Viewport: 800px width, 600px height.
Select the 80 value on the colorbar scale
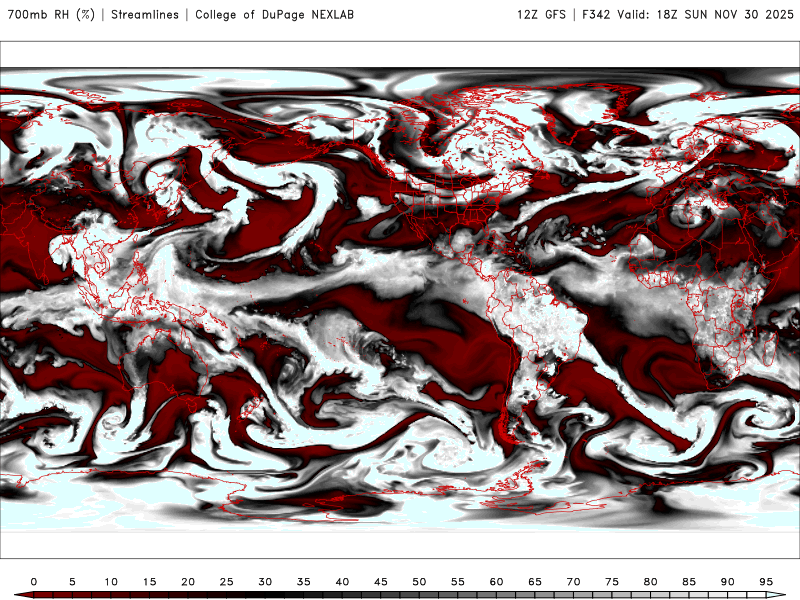[x=650, y=582]
